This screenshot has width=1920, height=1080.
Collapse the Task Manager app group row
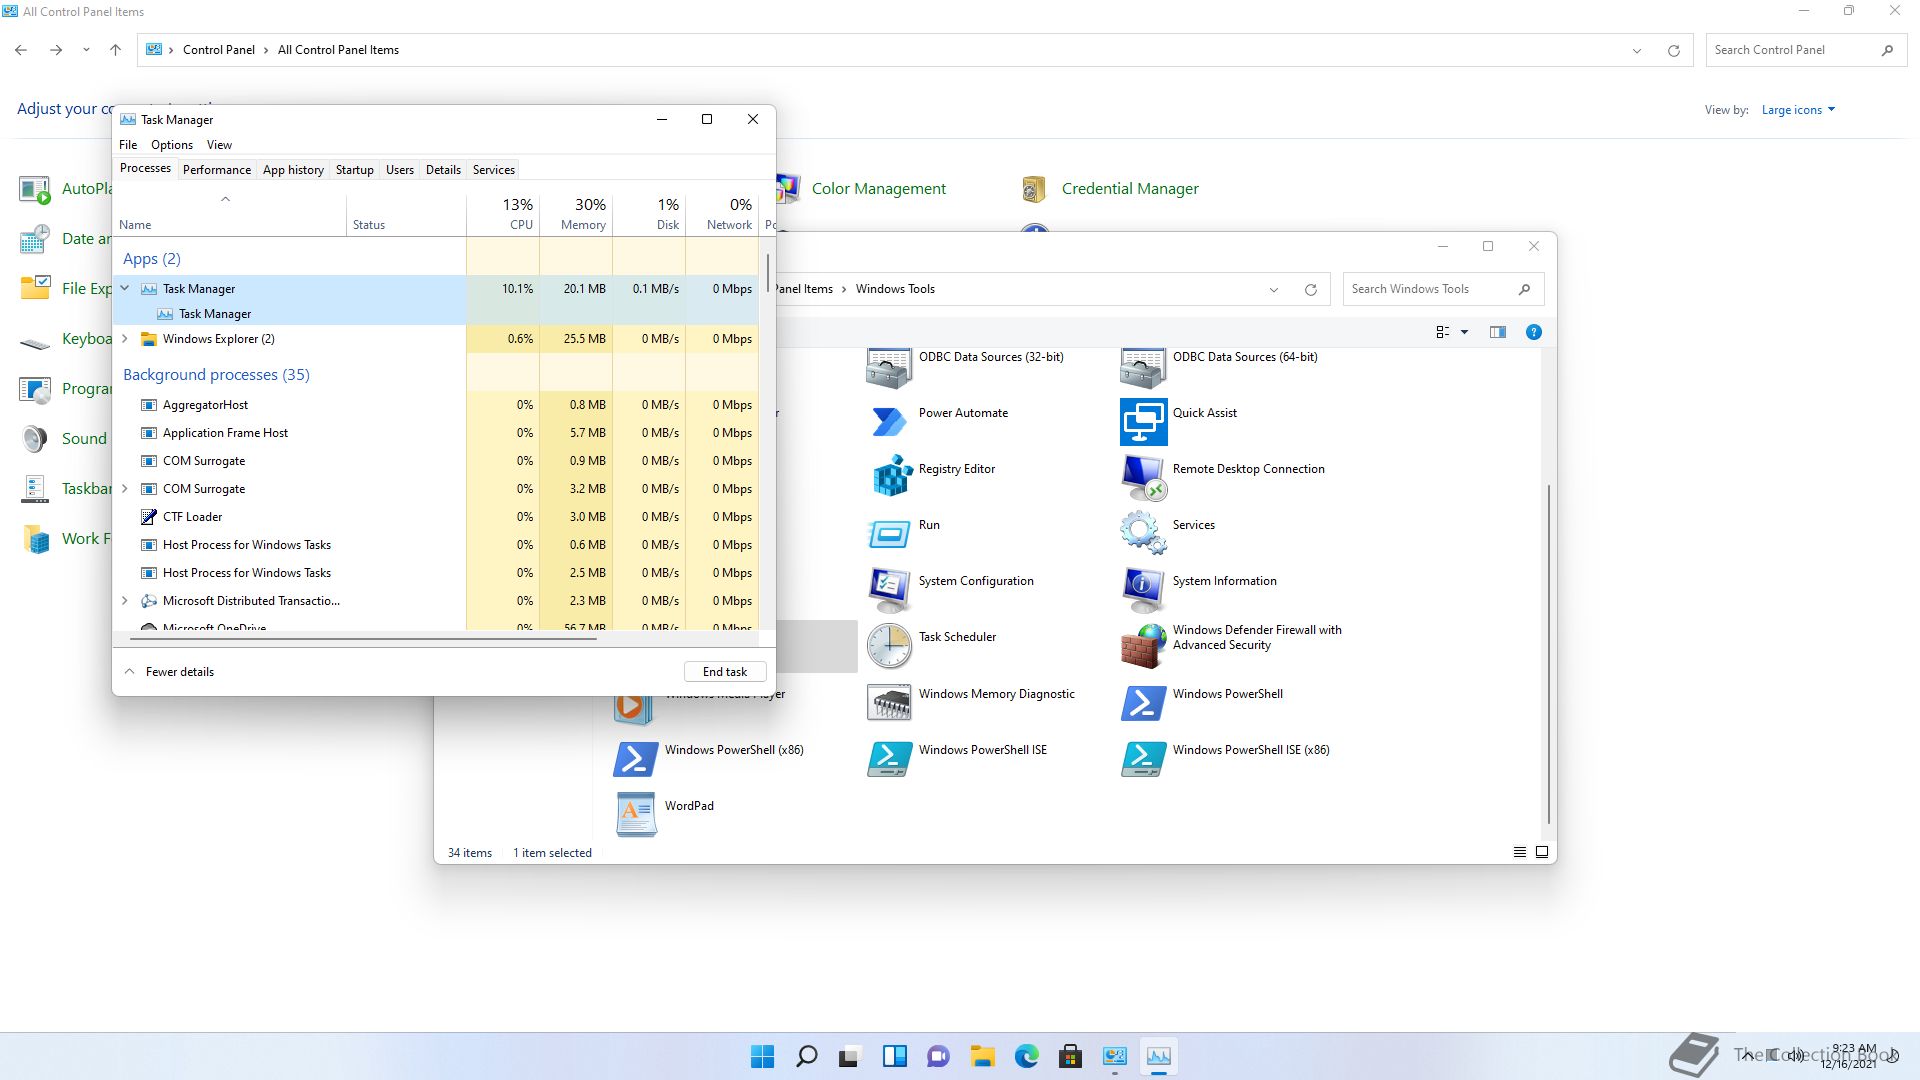(125, 288)
